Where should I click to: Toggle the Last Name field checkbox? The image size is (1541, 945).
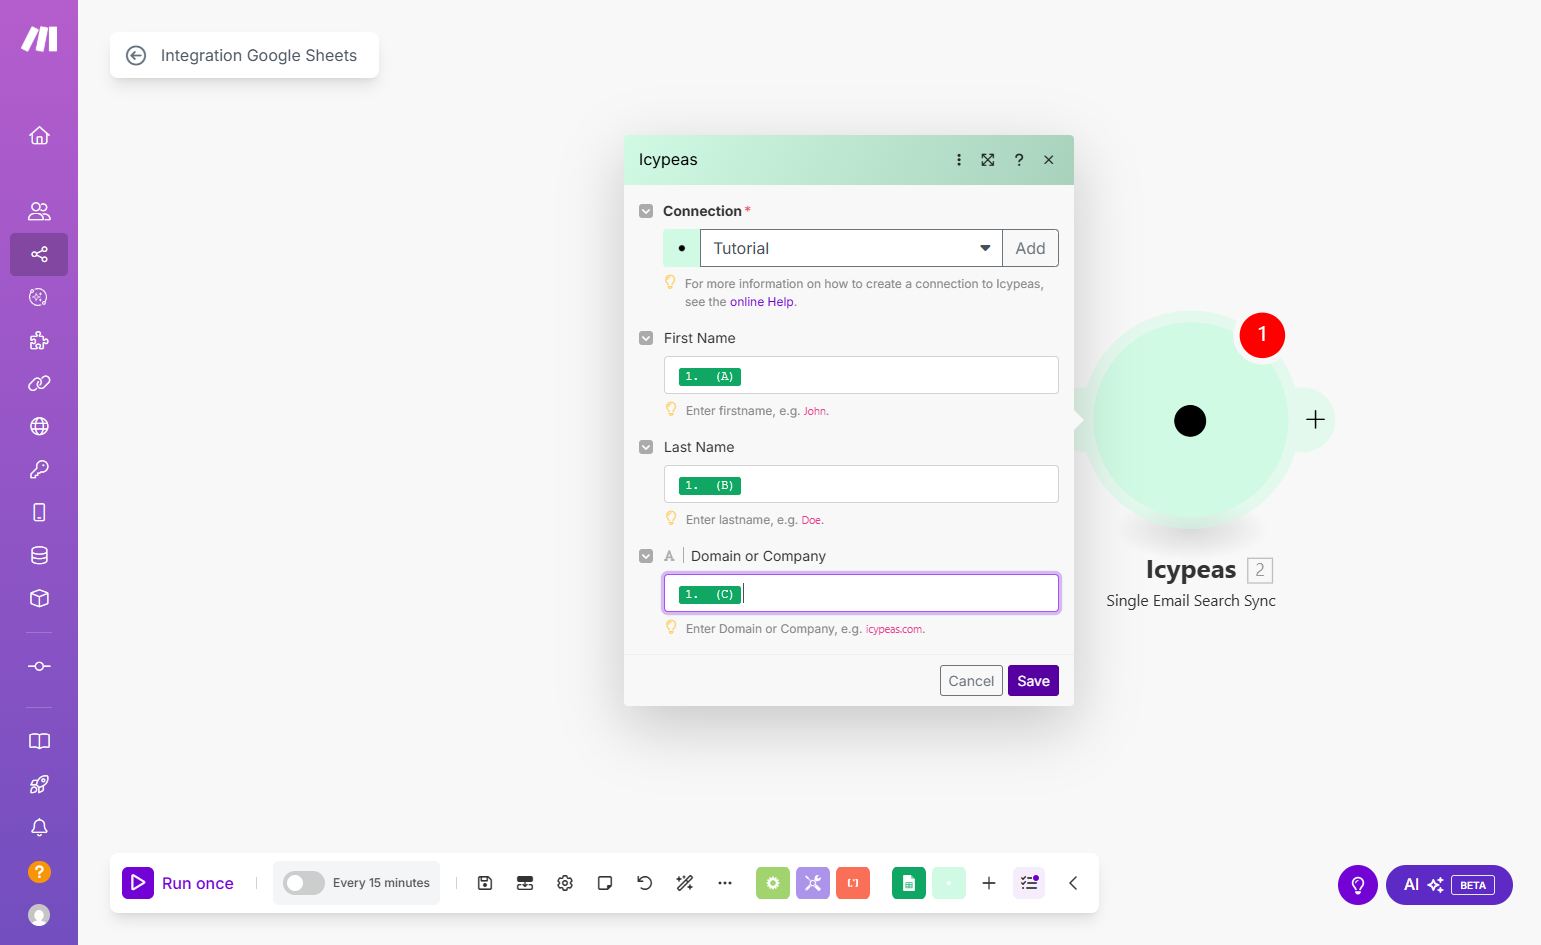point(646,447)
